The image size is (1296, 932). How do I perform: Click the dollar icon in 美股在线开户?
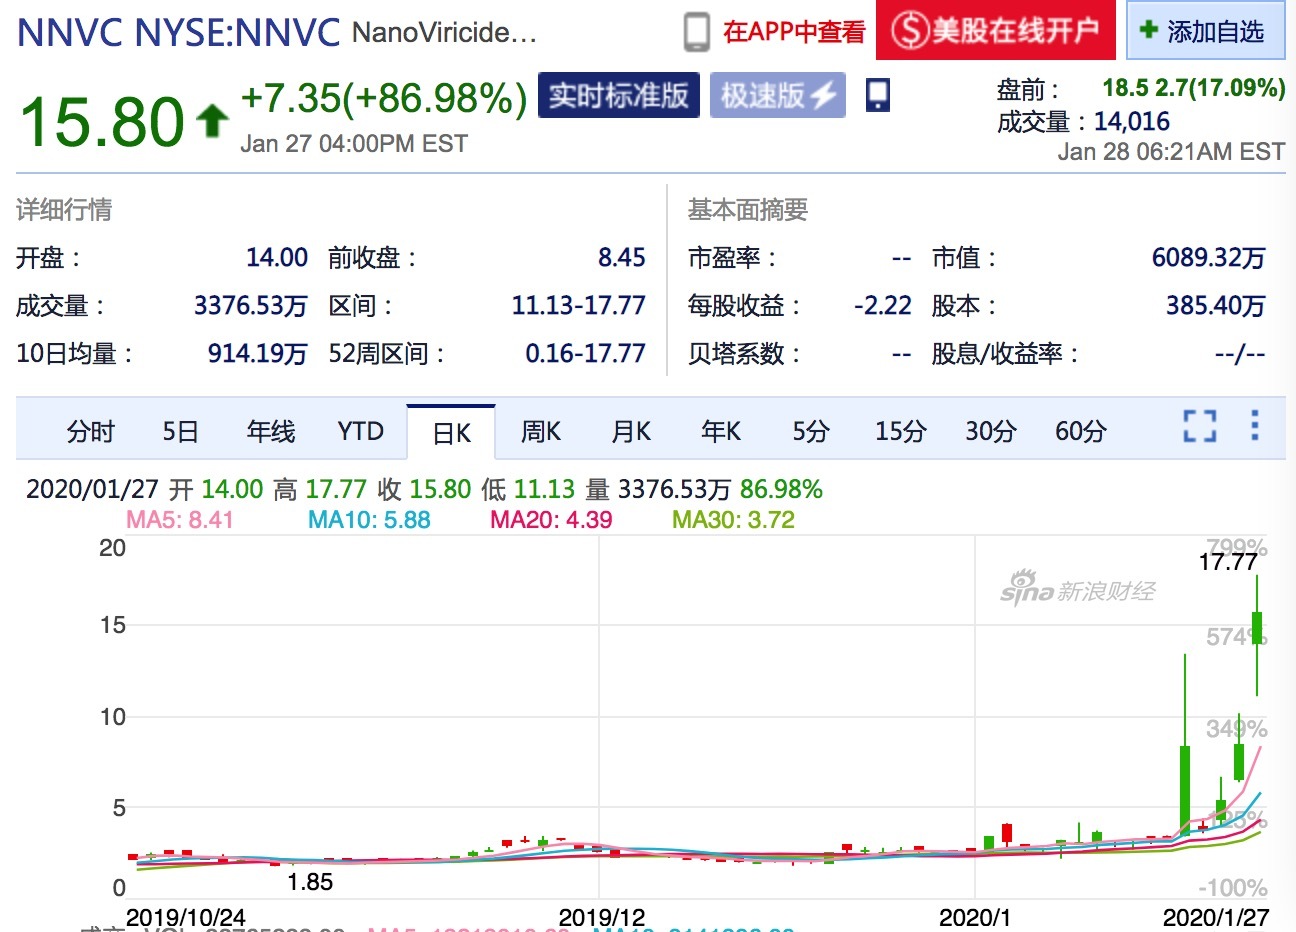tap(910, 30)
